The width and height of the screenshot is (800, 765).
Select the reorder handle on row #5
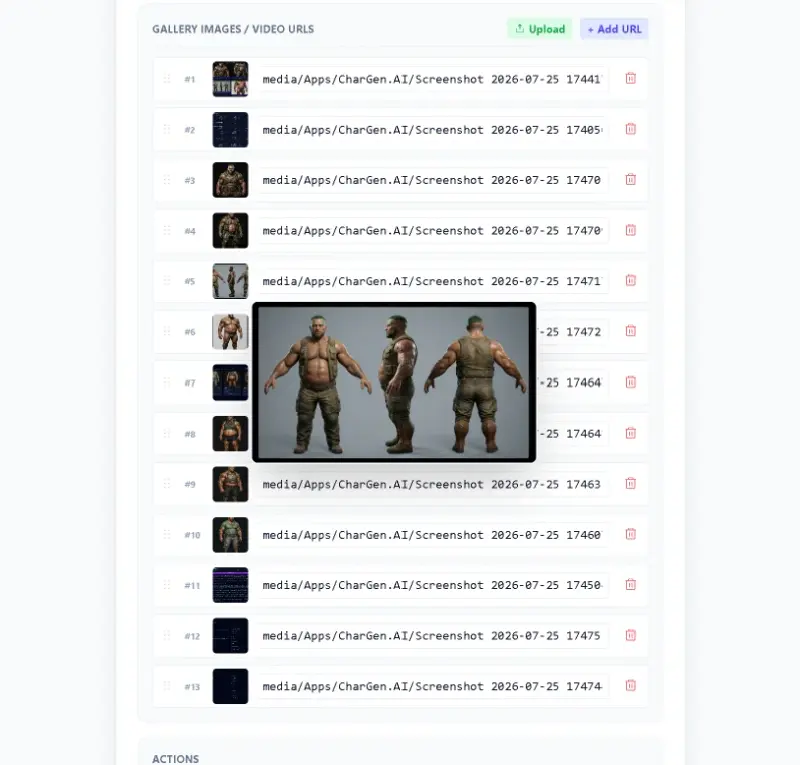(x=167, y=281)
